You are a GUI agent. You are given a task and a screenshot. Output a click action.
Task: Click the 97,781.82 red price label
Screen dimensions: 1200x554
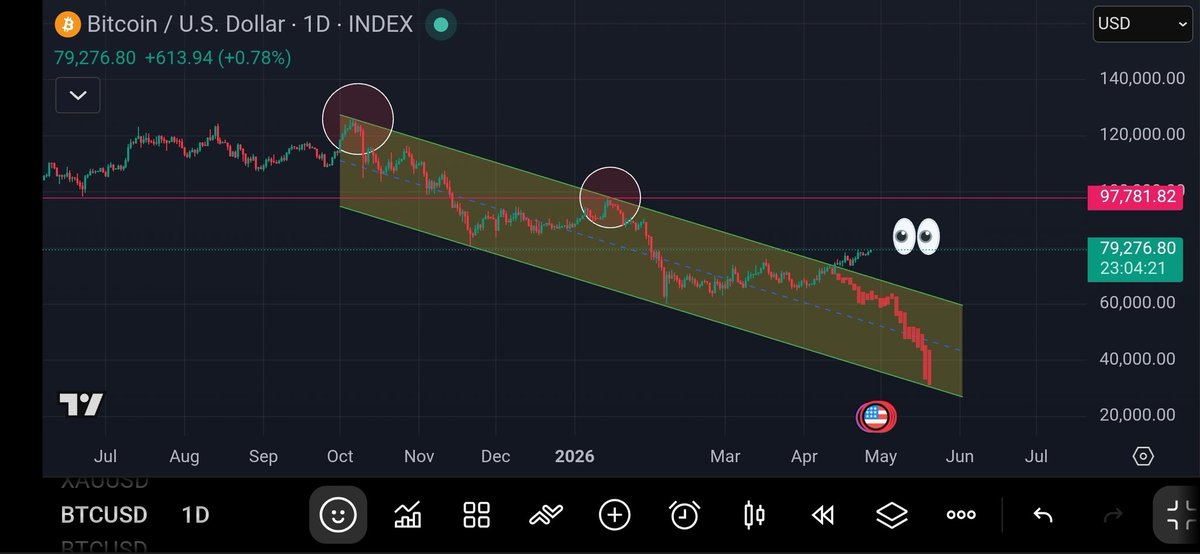(x=1138, y=197)
